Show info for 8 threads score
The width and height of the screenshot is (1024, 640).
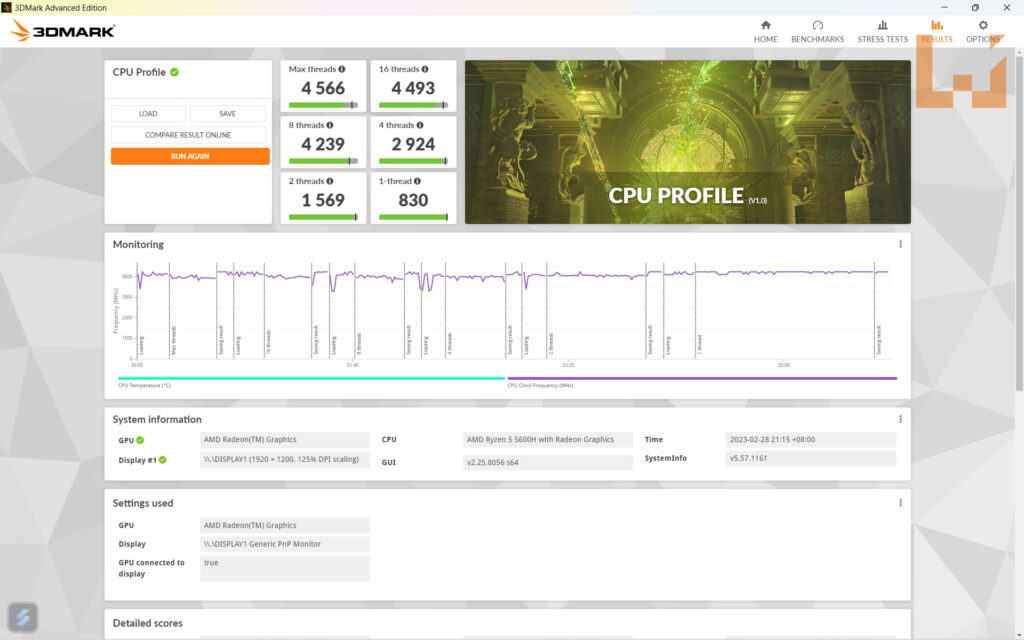tap(331, 126)
